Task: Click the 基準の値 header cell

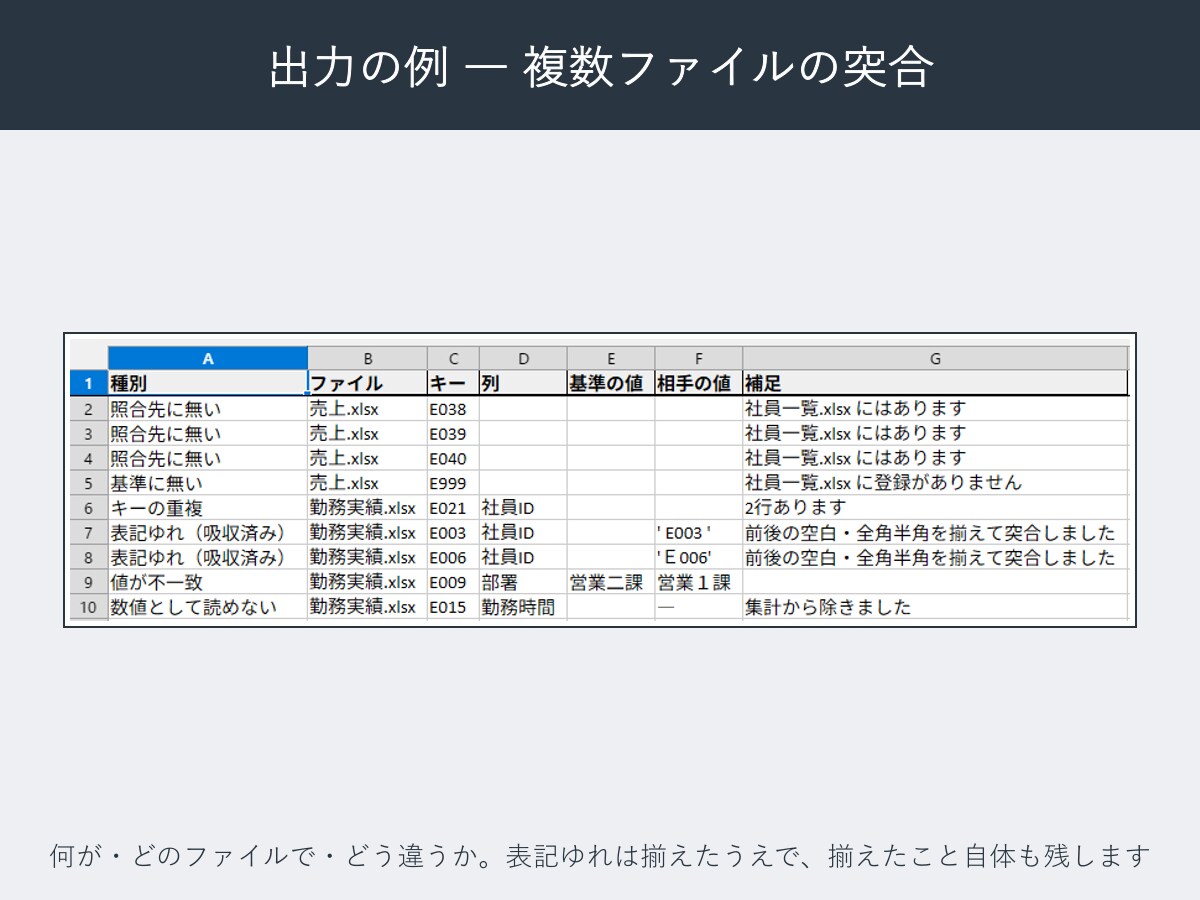Action: click(x=612, y=383)
